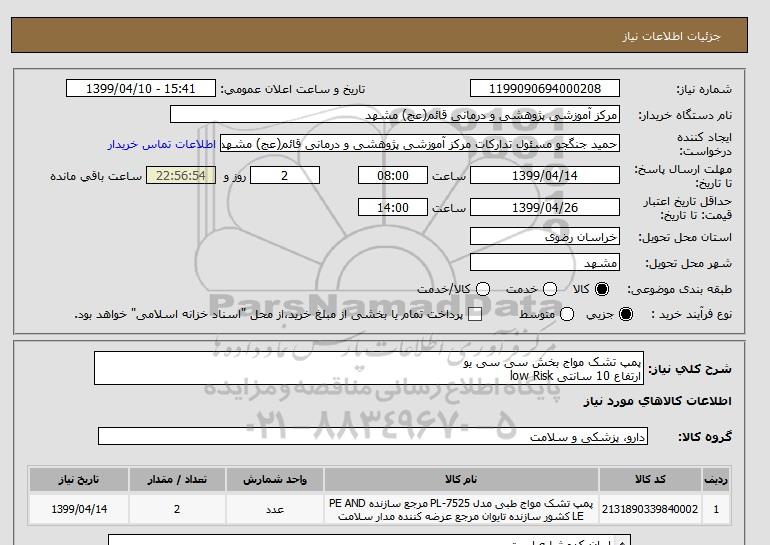Click the request creator name field

click(x=420, y=144)
